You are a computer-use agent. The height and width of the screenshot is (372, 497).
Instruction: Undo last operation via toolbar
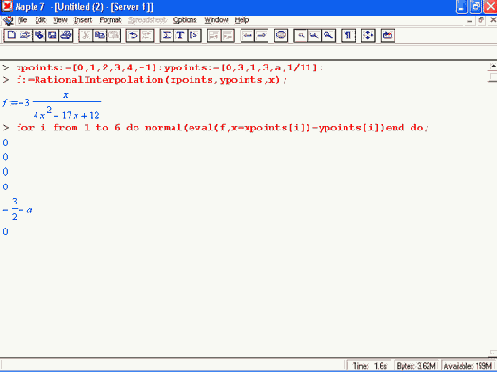(133, 35)
